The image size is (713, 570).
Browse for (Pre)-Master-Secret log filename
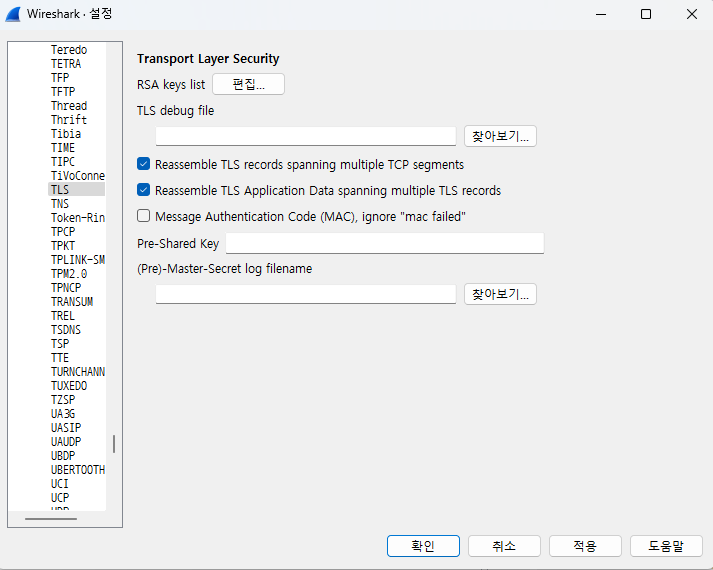pos(500,294)
